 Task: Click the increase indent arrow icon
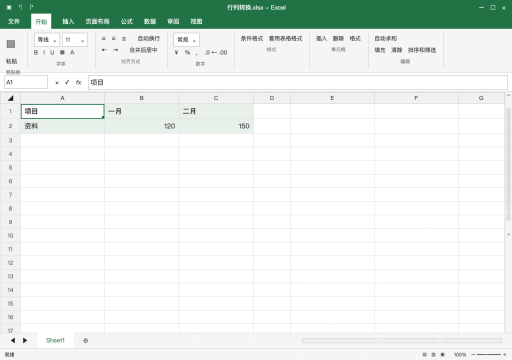[x=115, y=50]
